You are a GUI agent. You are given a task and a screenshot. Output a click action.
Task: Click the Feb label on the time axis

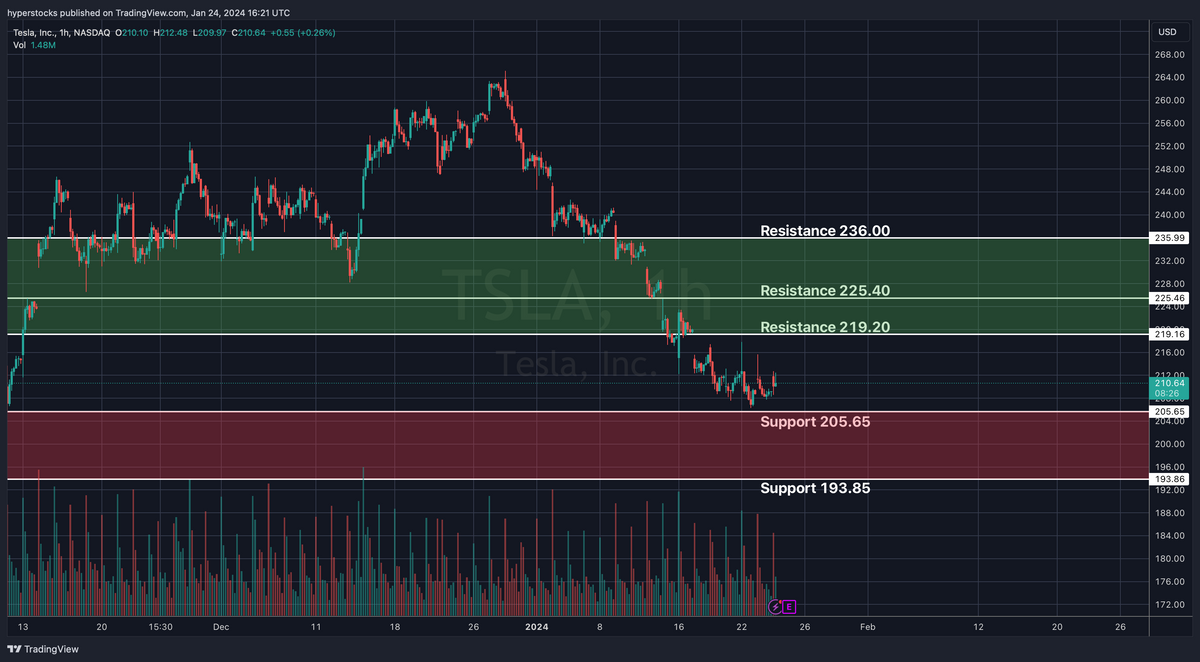[867, 627]
